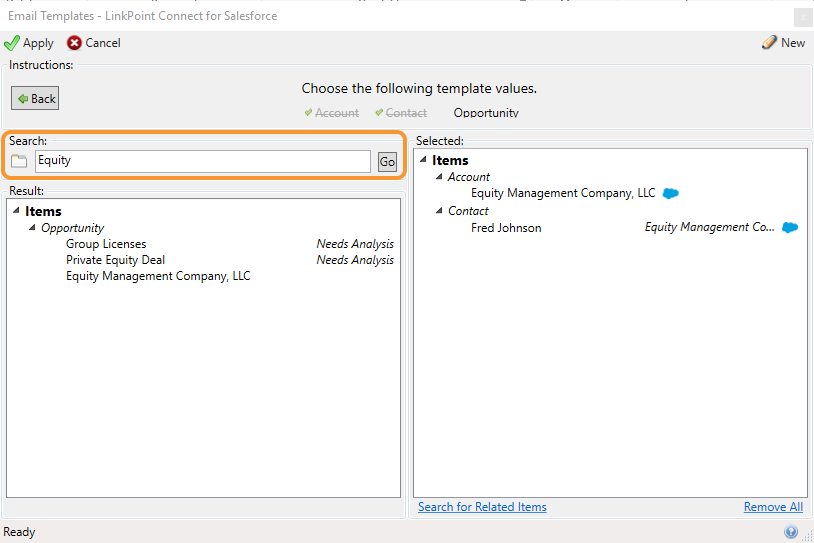This screenshot has width=814, height=543.
Task: Click the Ready status bar text
Action: [x=19, y=532]
